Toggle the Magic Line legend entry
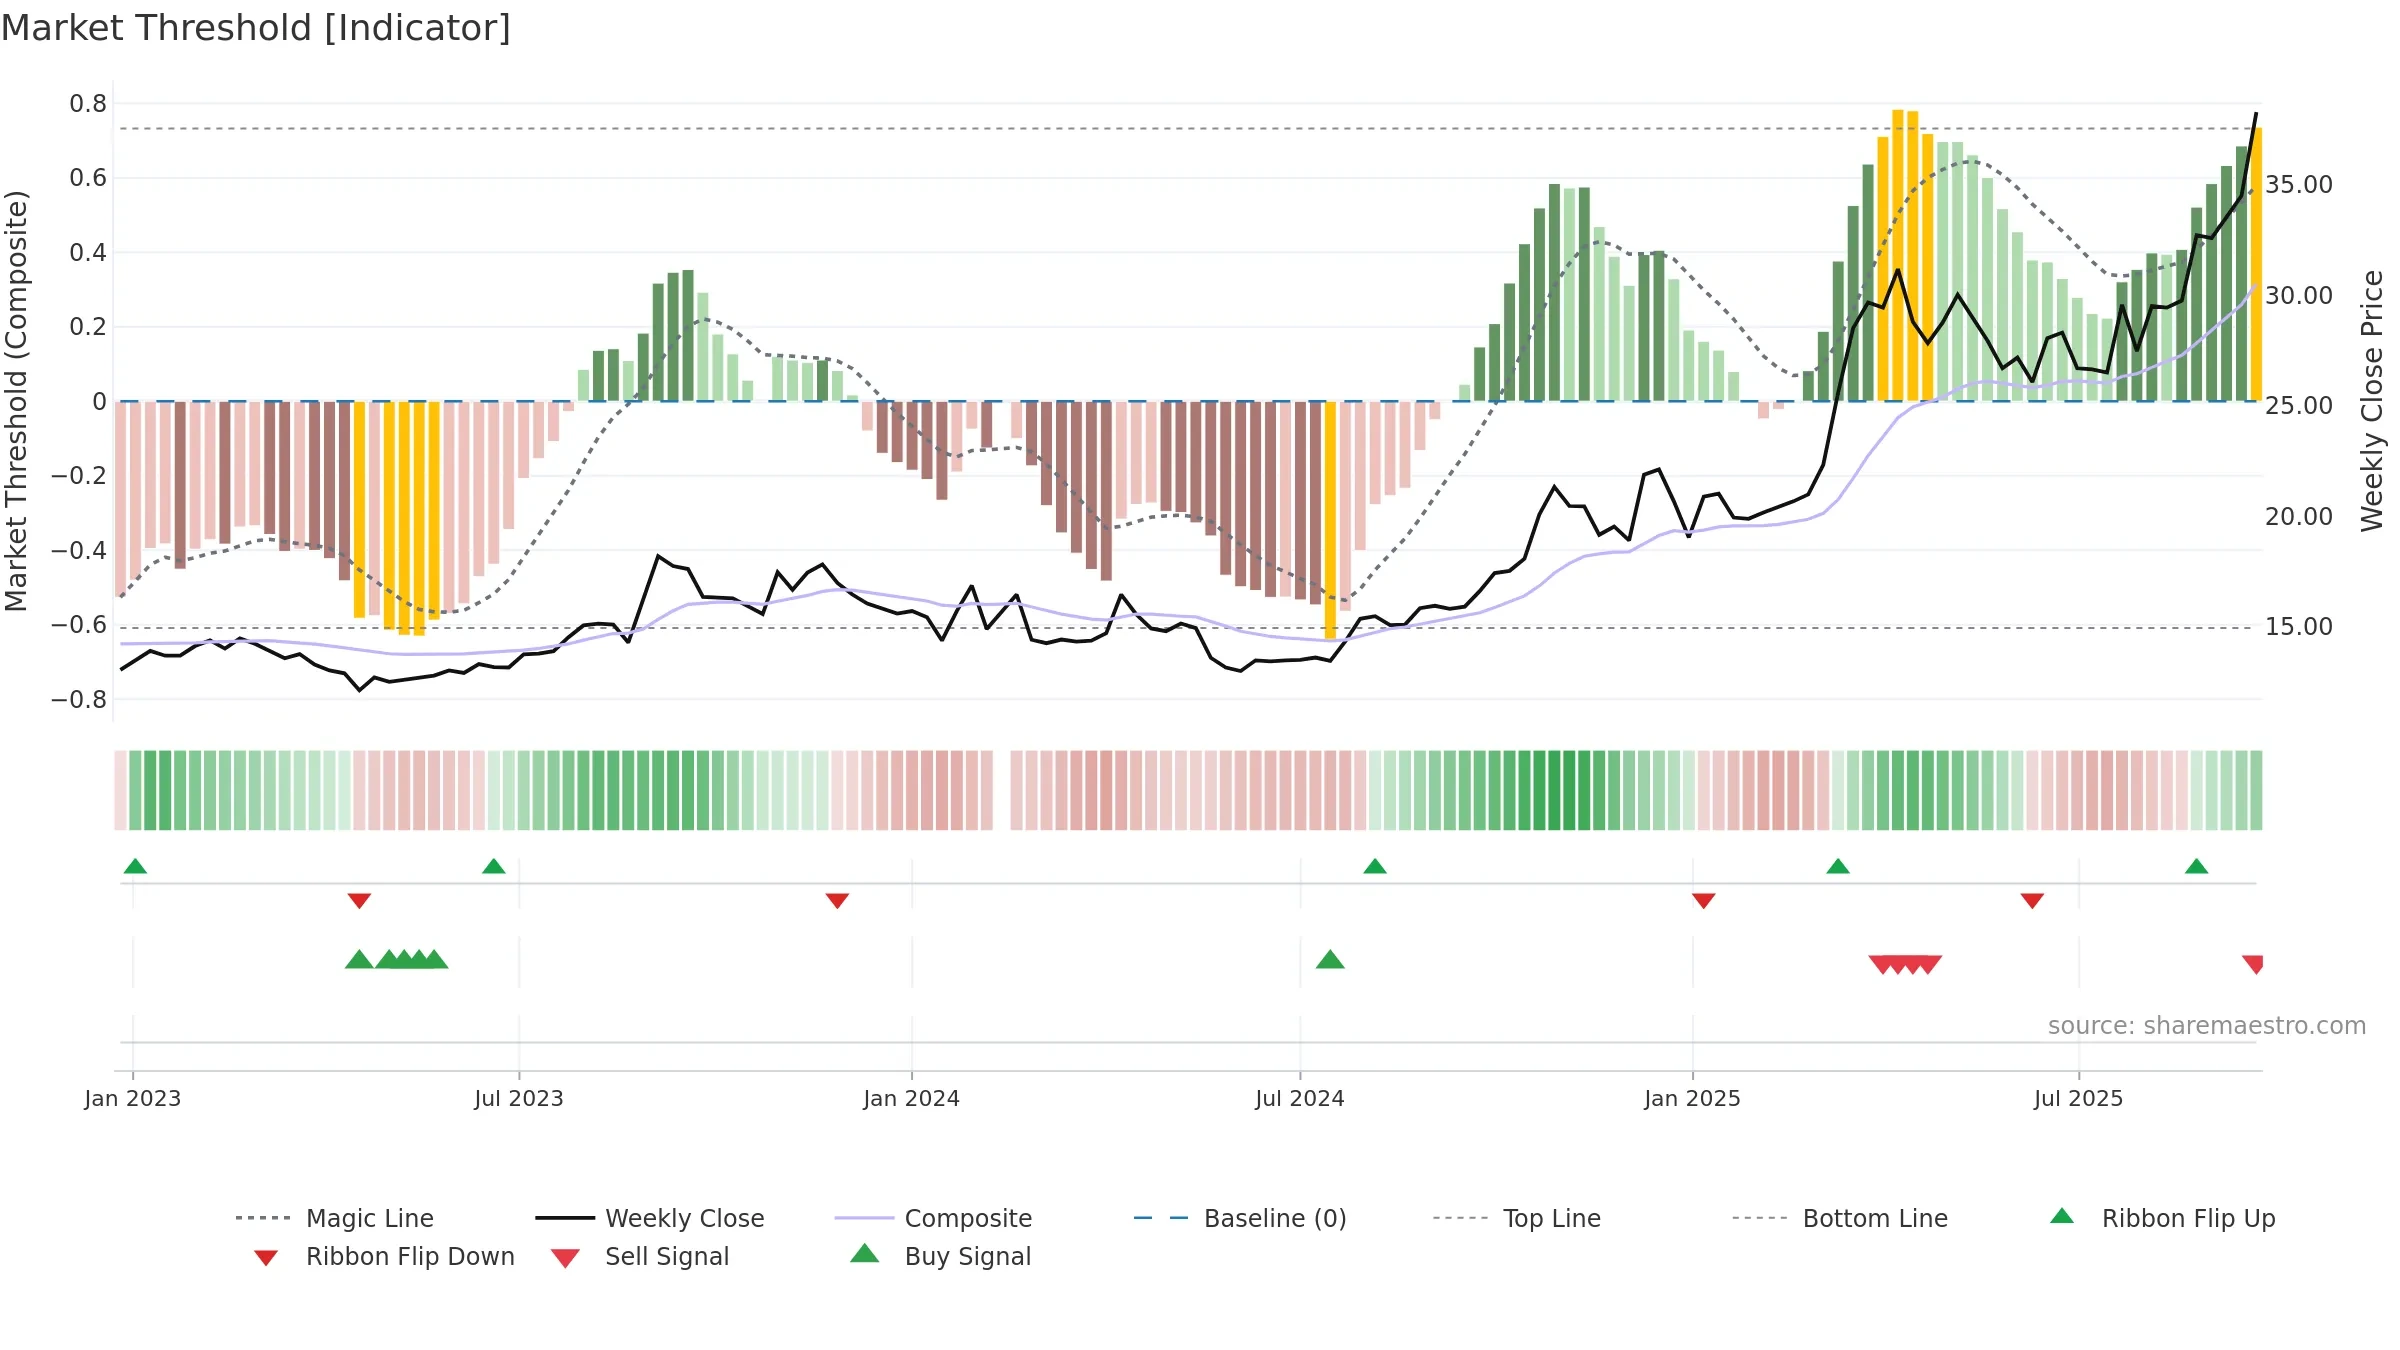 pos(334,1218)
